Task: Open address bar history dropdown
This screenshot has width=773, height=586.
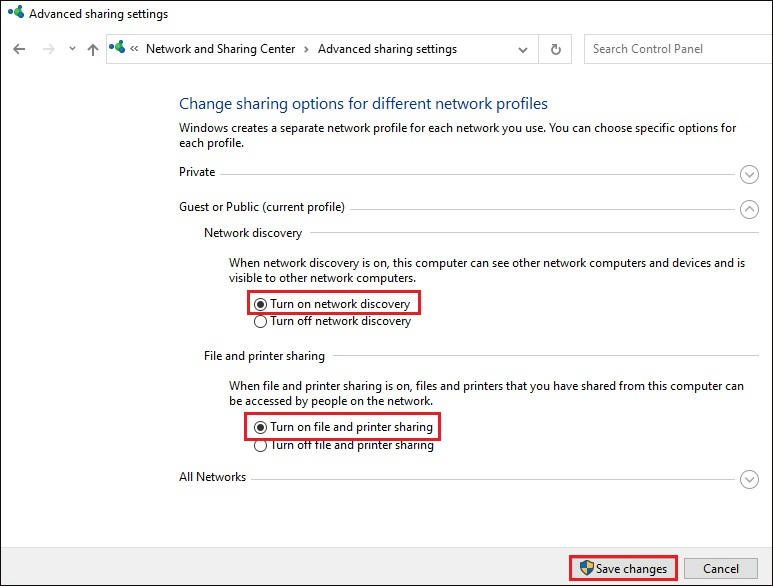Action: (523, 49)
